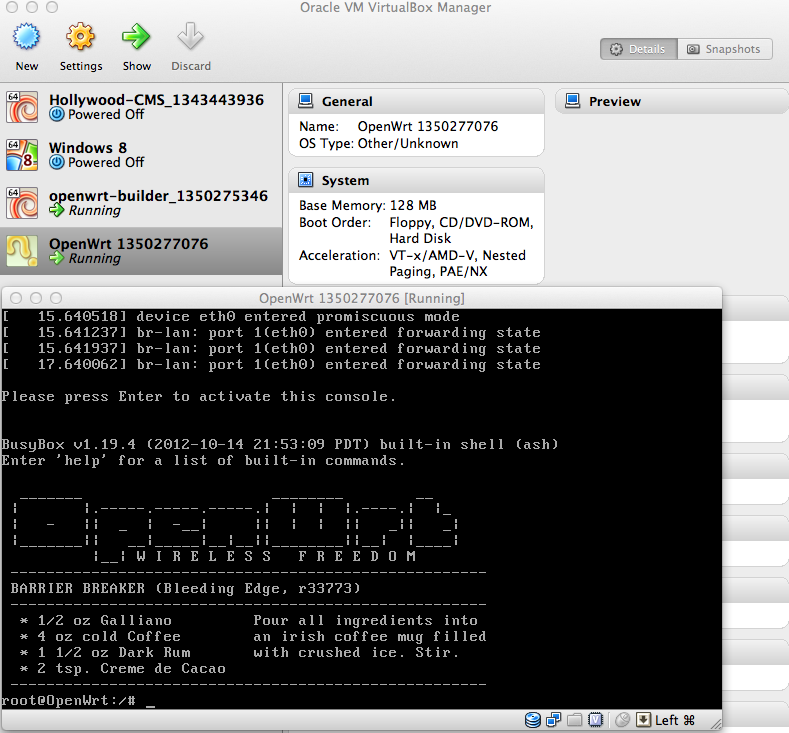This screenshot has height=733, width=789.
Task: Click the Oracle VM VirtualBox Manager window title
Action: (396, 8)
